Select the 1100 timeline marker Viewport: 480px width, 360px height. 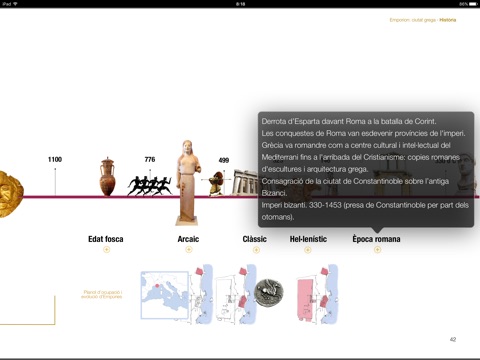(x=55, y=159)
